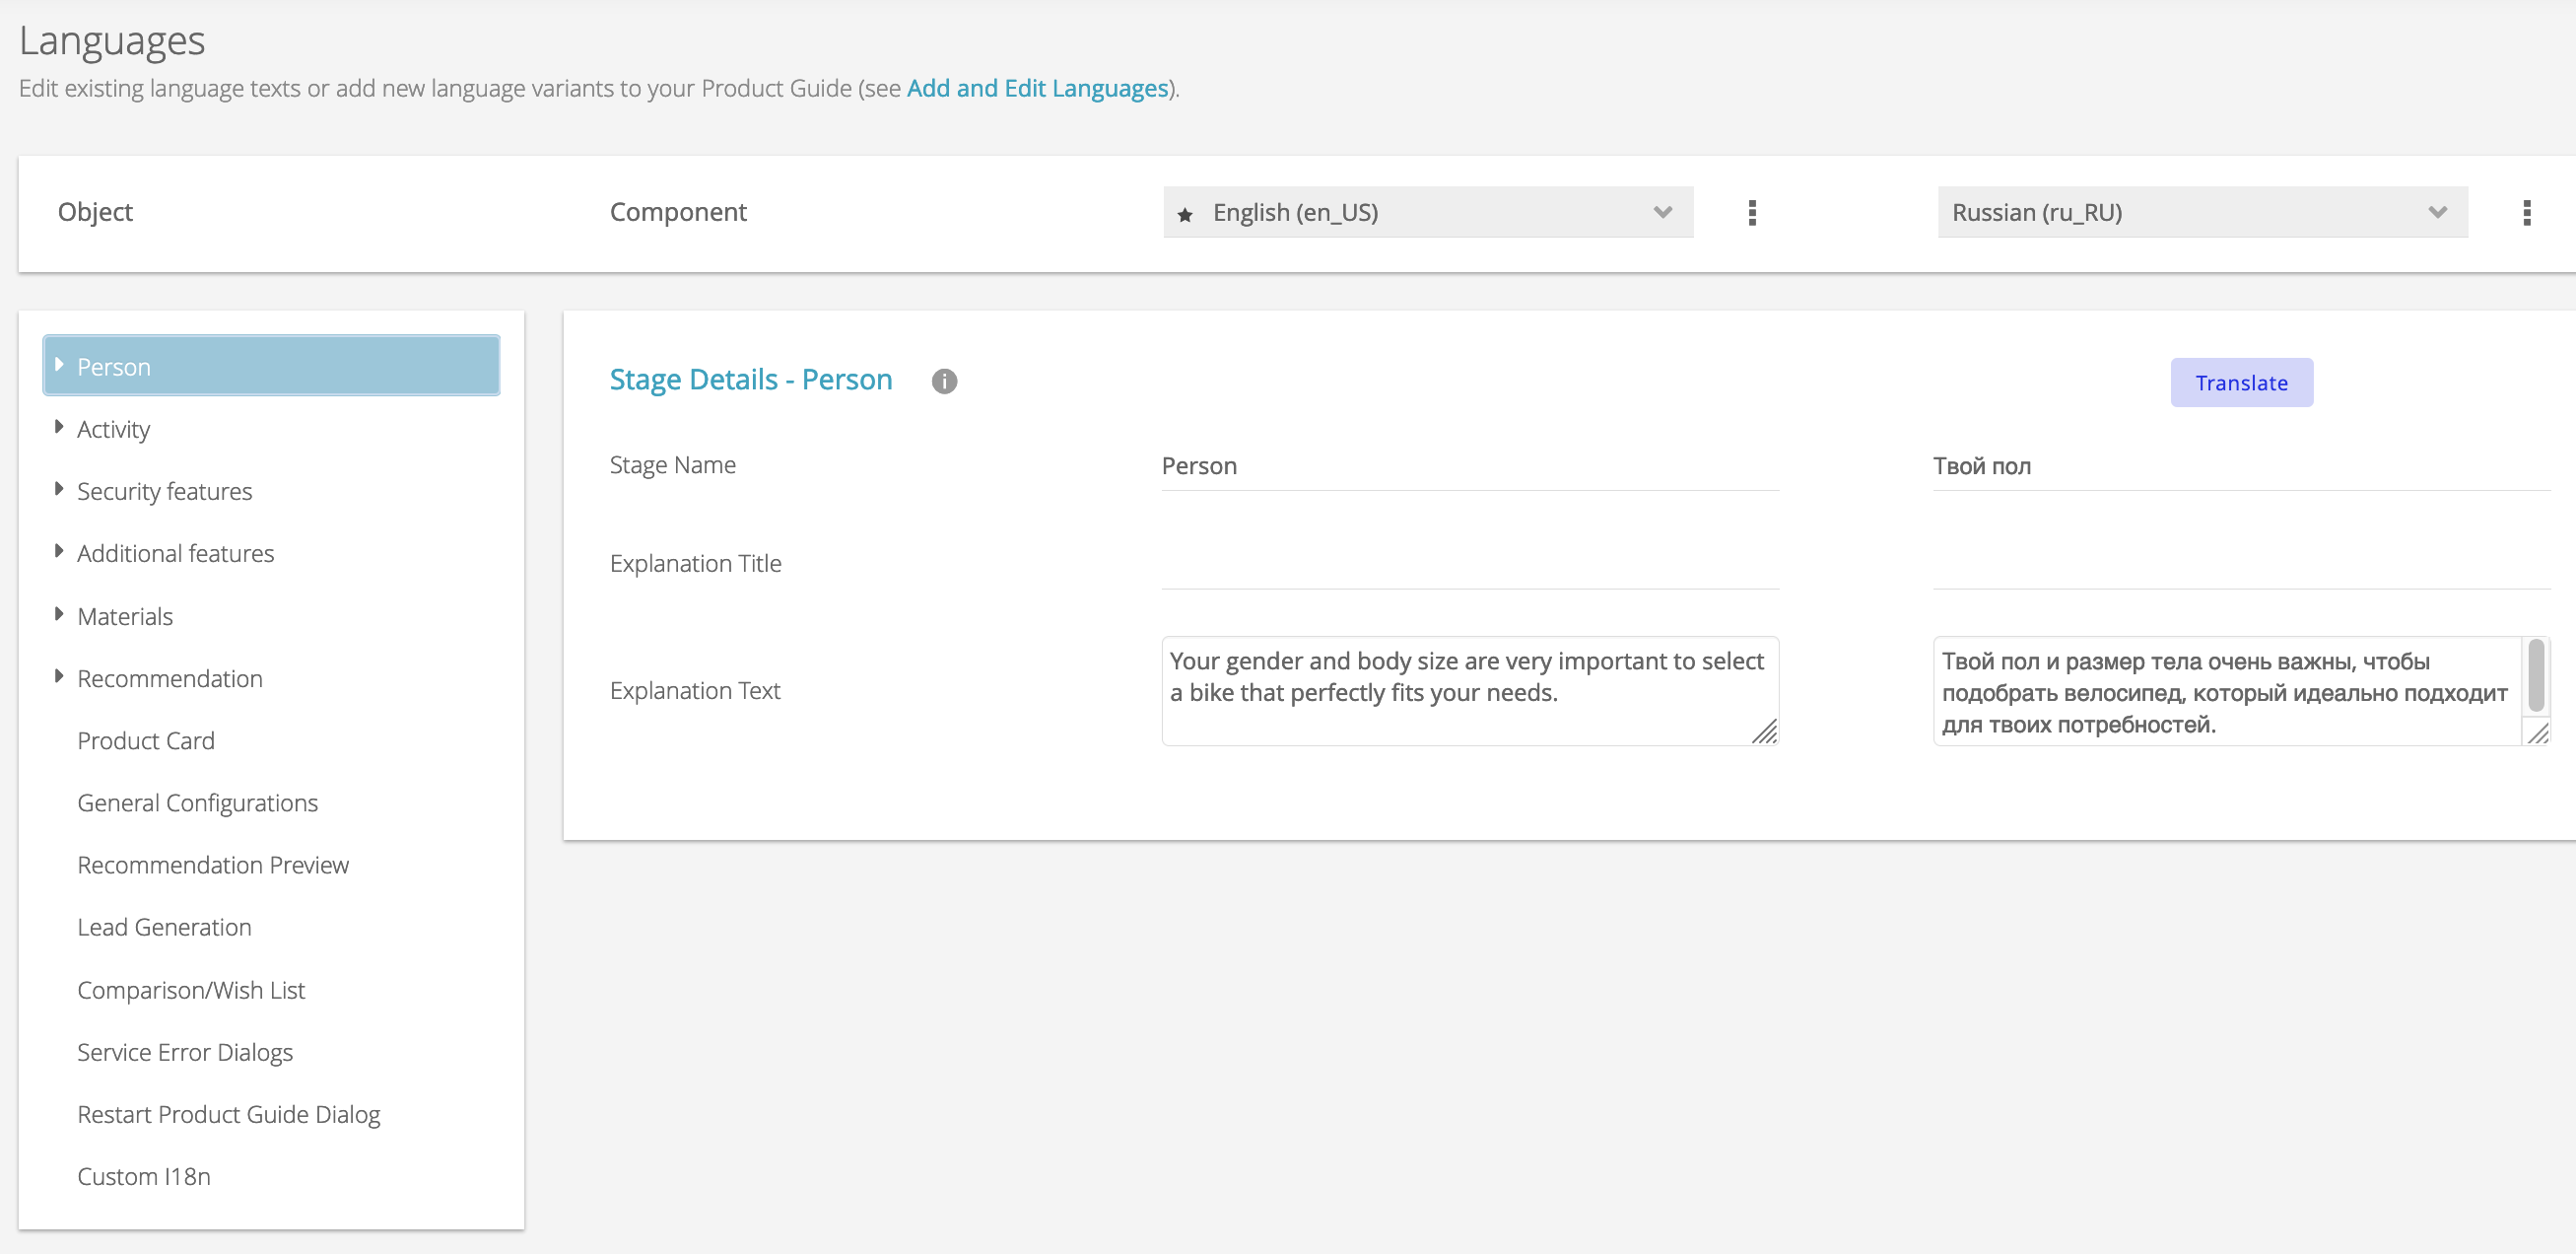Click the star icon next to English
The height and width of the screenshot is (1254, 2576).
click(x=1185, y=214)
